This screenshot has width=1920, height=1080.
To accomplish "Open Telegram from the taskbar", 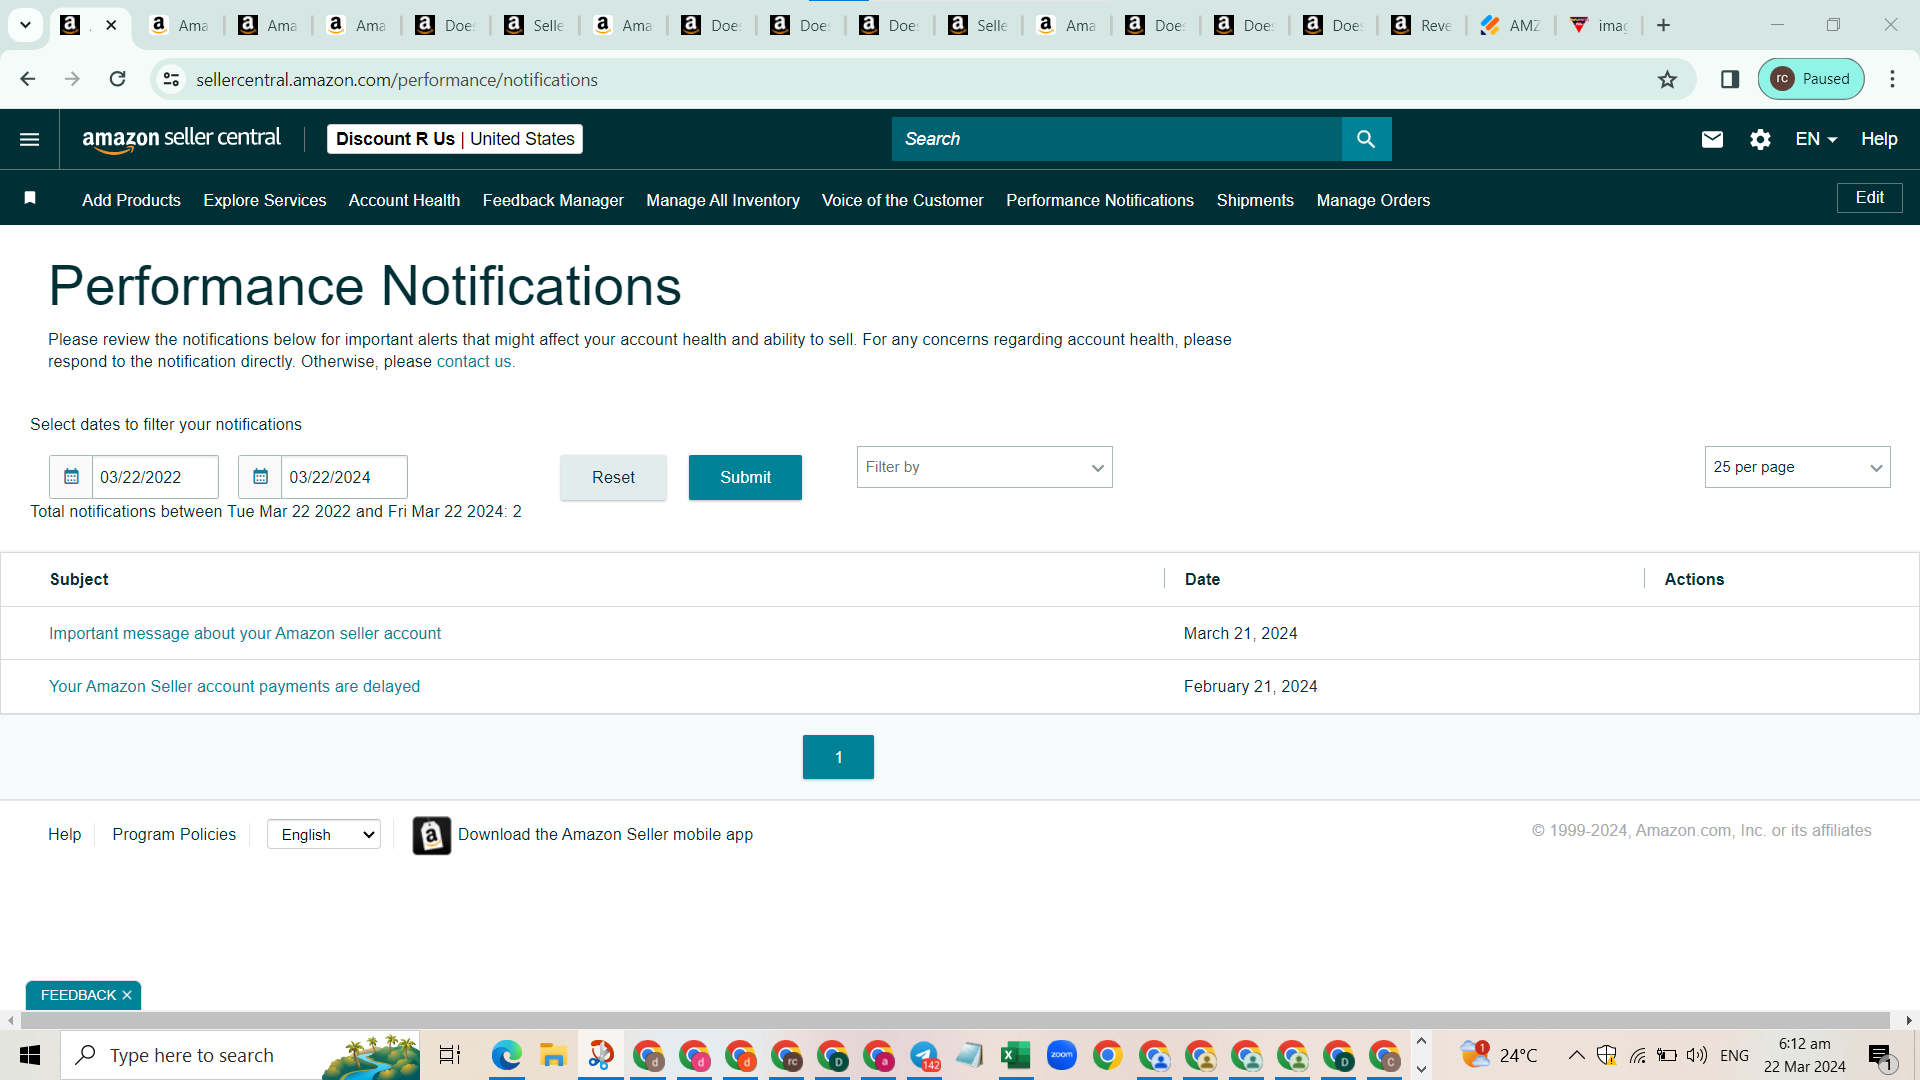I will pos(924,1055).
